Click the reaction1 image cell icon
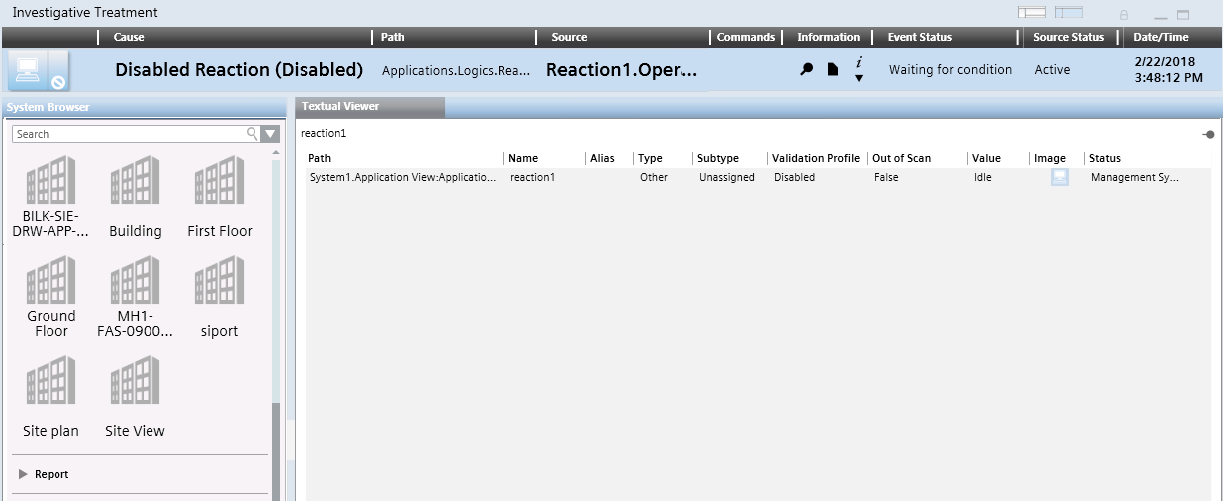 point(1059,177)
